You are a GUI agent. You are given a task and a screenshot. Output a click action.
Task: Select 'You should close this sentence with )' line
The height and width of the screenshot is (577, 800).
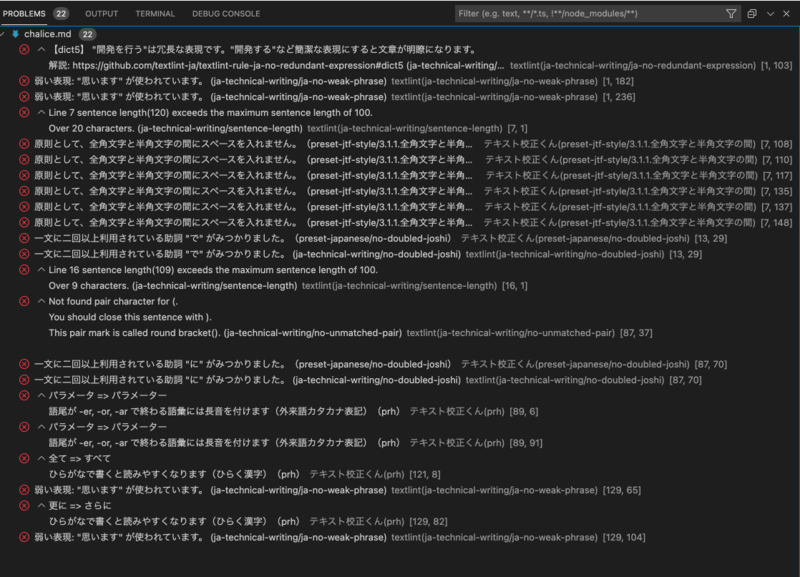(x=130, y=317)
